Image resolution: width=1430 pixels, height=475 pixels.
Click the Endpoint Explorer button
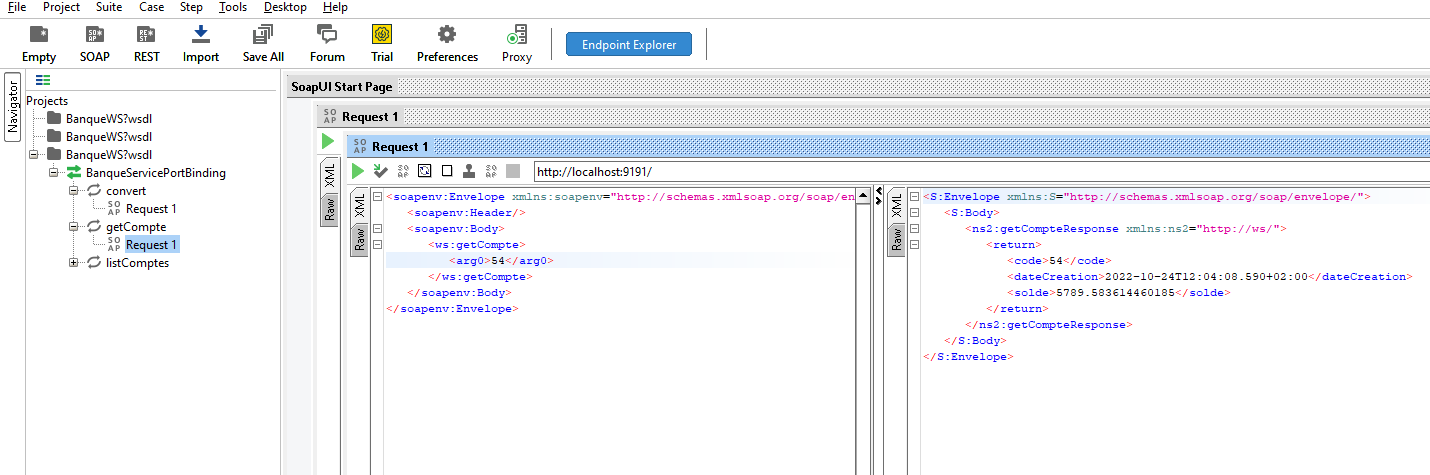pyautogui.click(x=629, y=44)
